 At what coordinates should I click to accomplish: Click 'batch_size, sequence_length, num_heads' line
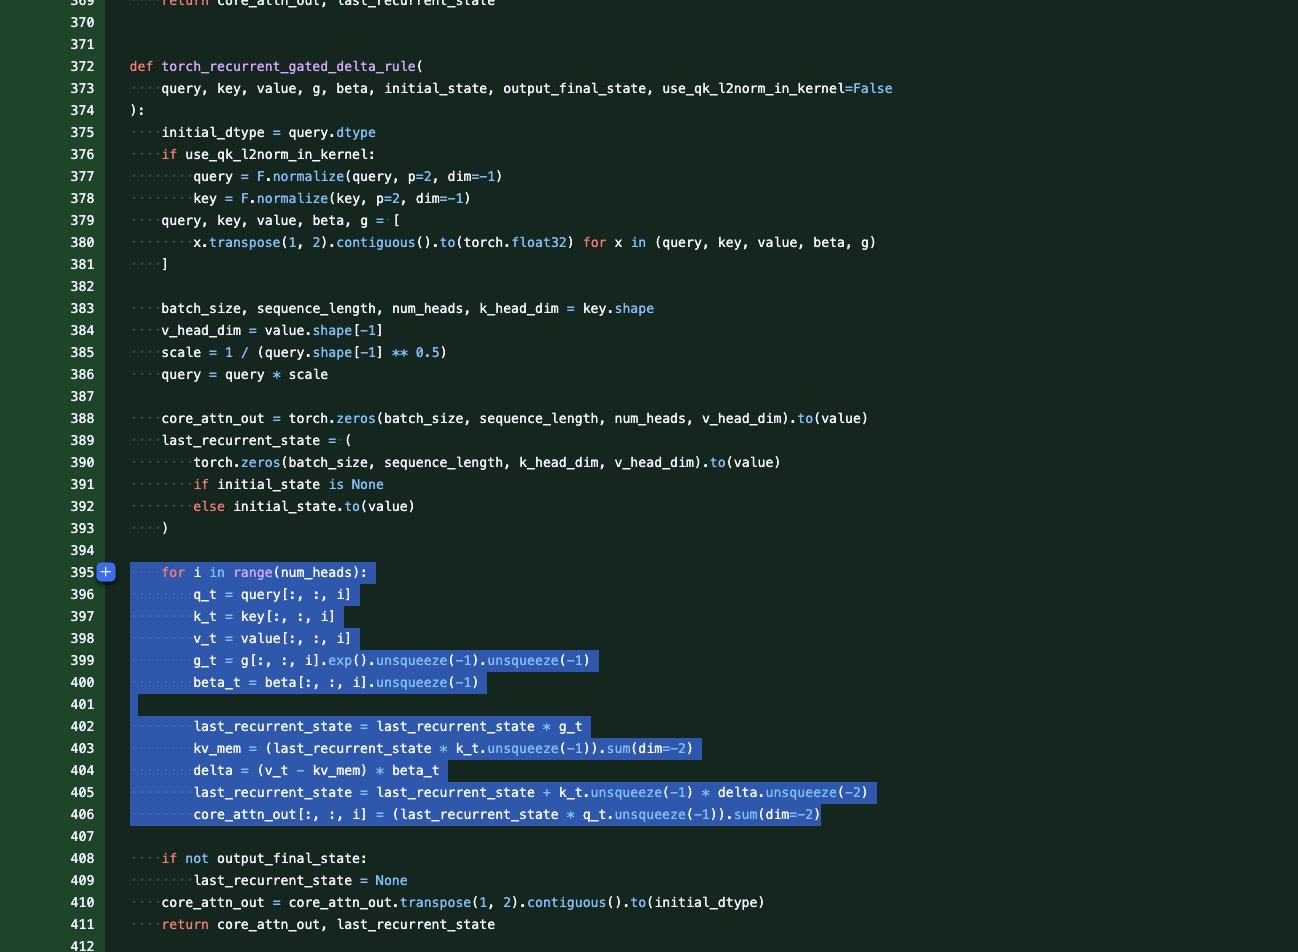408,308
